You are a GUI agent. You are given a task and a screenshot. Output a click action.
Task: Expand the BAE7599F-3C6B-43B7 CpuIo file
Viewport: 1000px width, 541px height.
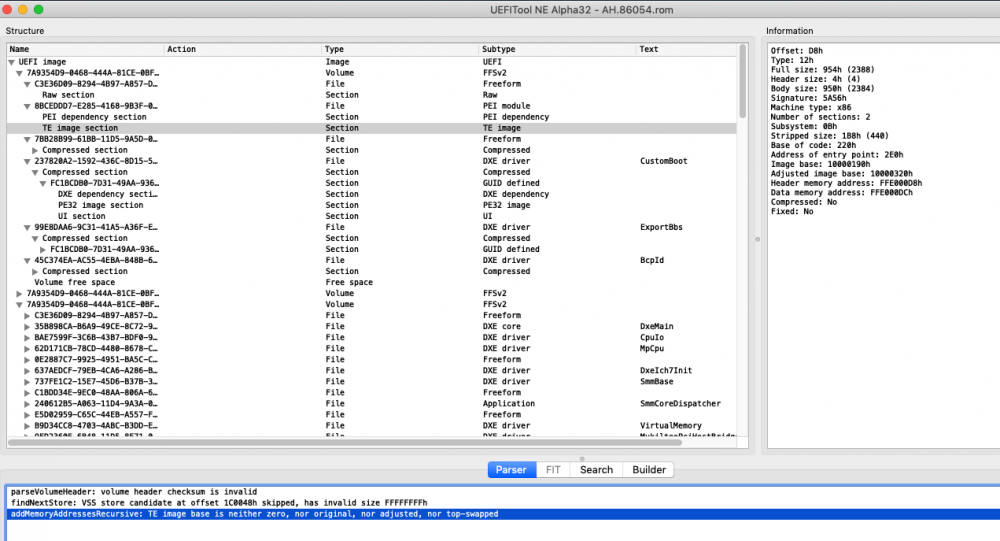pos(27,337)
